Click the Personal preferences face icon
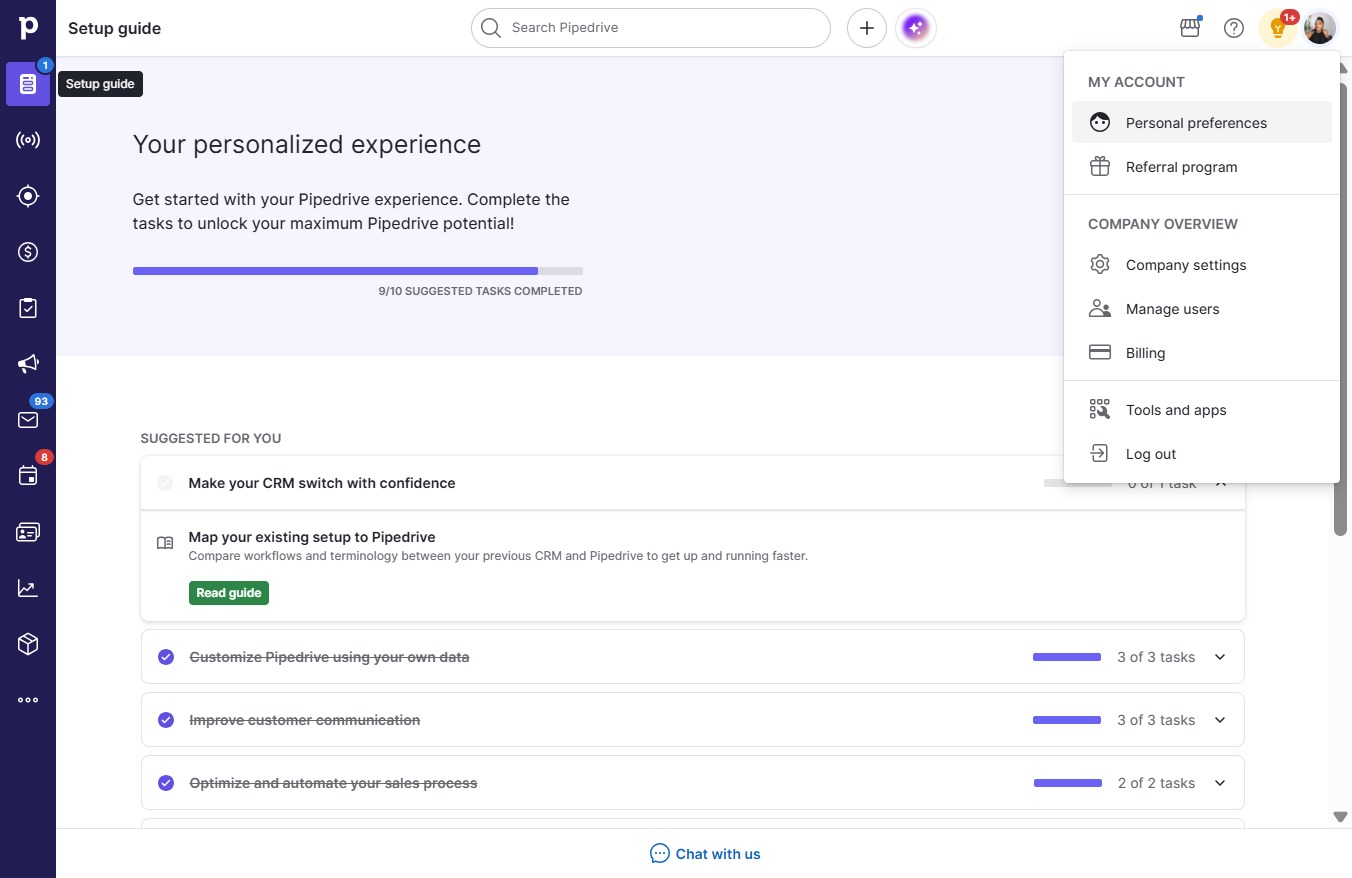Screen dimensions: 1352x878 coord(1100,122)
